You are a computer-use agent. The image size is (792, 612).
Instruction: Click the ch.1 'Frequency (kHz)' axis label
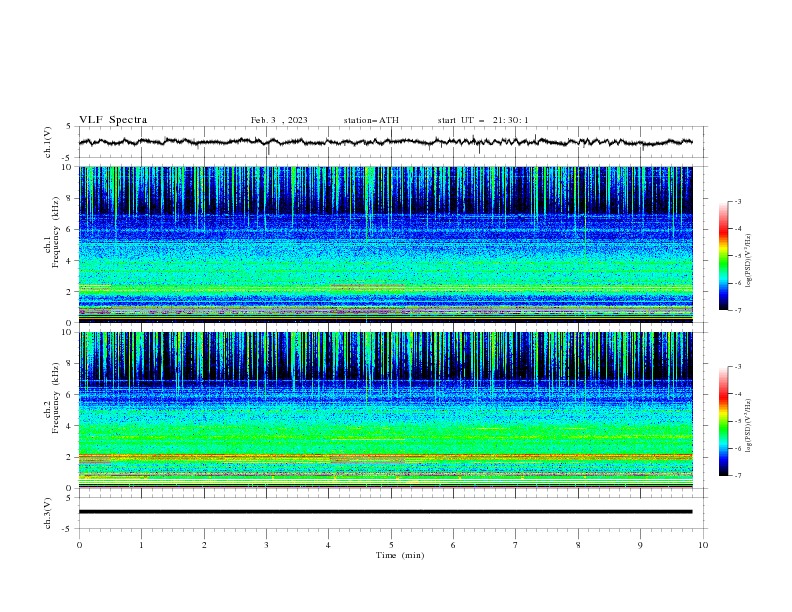point(56,233)
